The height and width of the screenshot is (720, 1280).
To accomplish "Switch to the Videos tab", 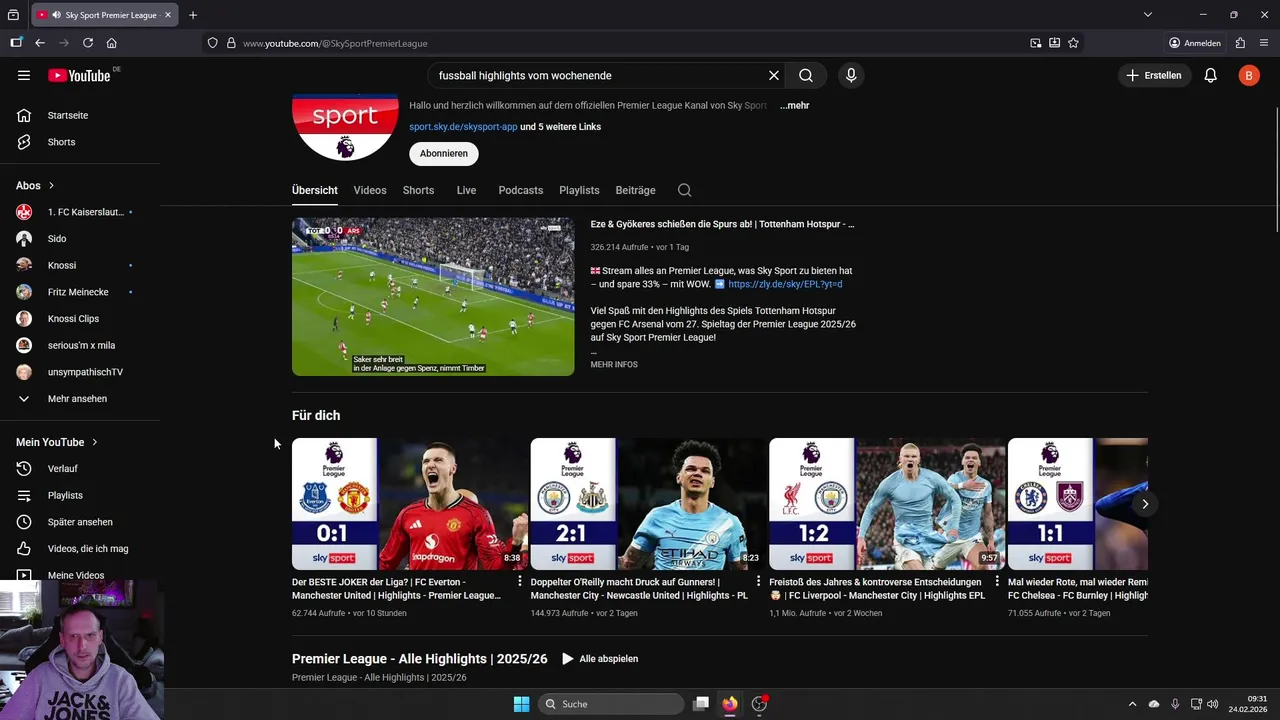I will click(370, 190).
